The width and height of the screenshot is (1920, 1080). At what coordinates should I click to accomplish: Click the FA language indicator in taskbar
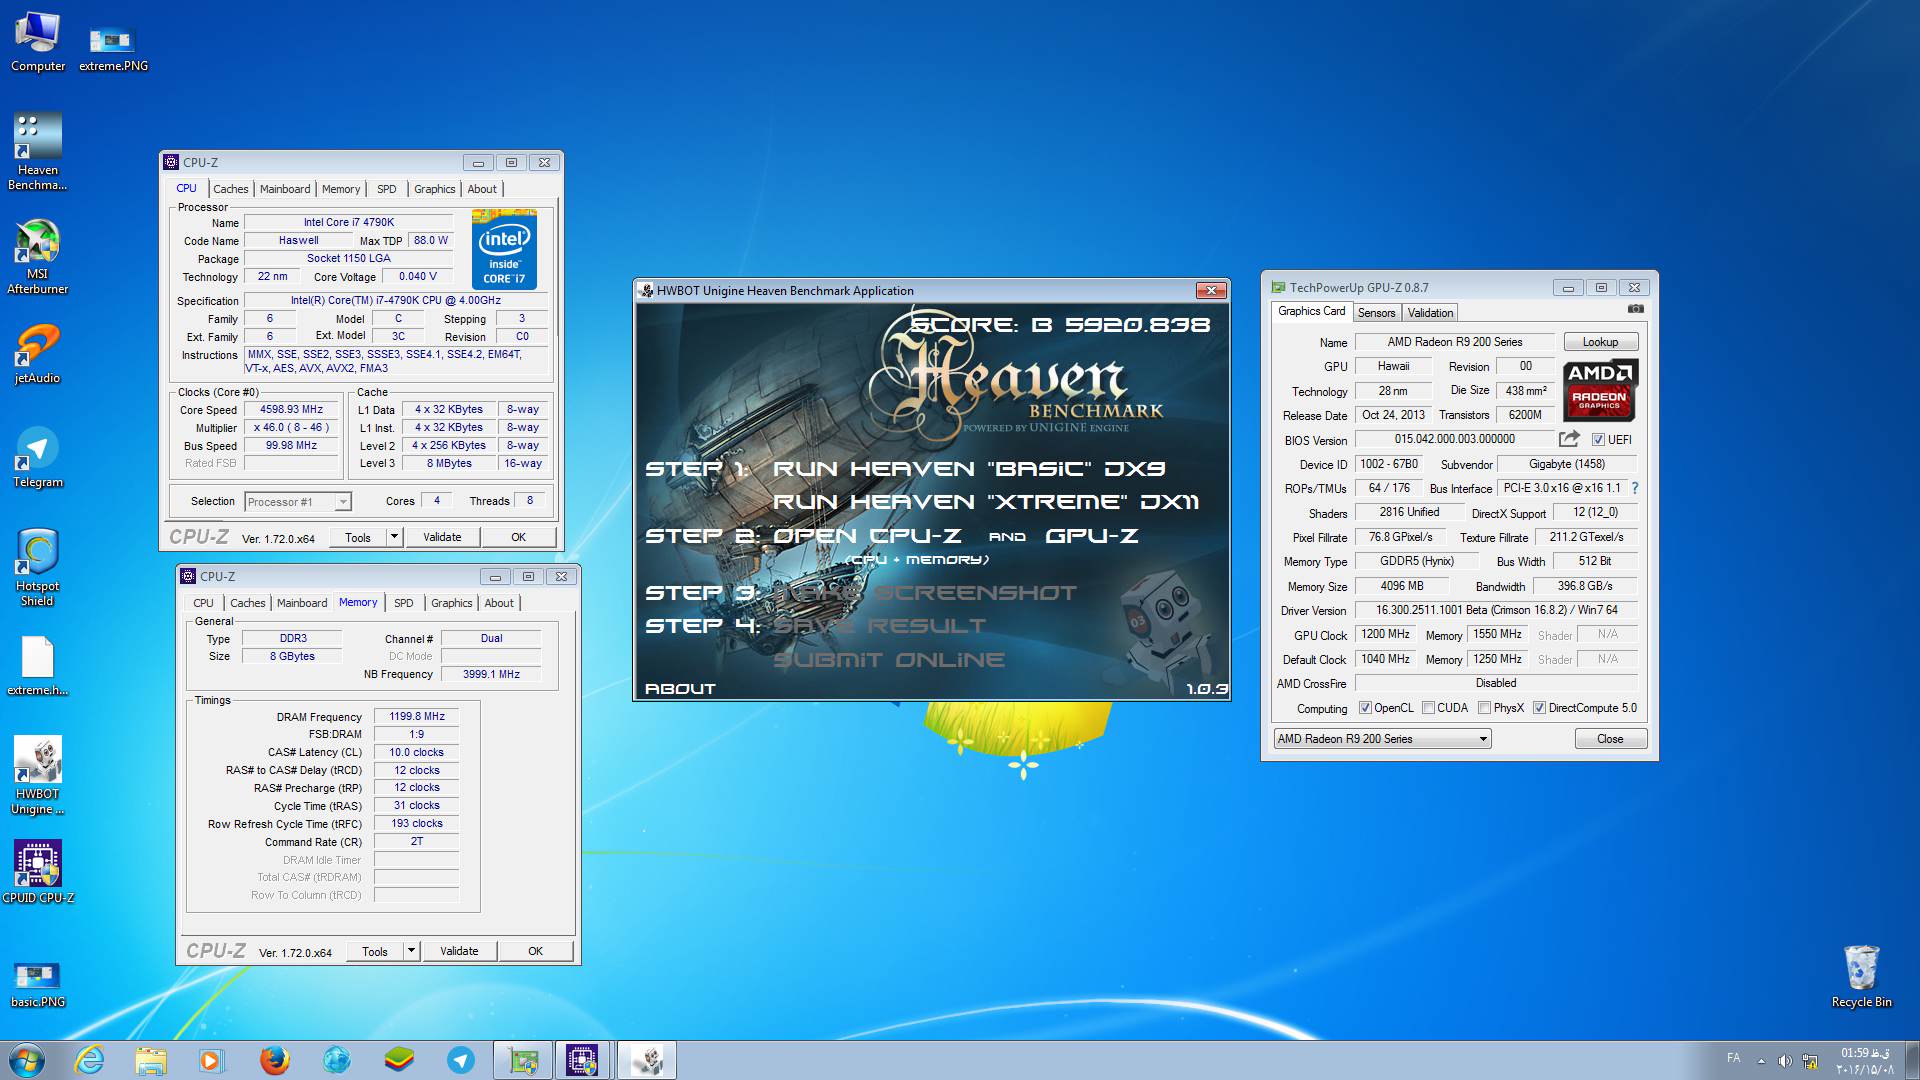pyautogui.click(x=1733, y=1058)
